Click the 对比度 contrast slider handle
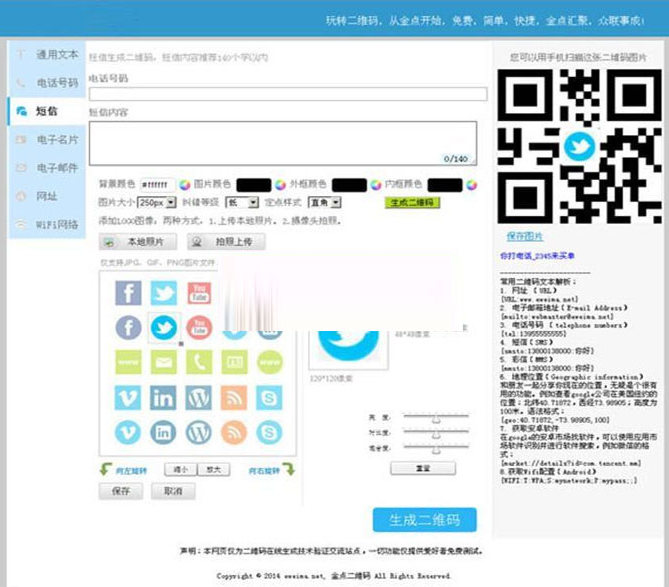Screen dimensions: 669x587 (436, 434)
